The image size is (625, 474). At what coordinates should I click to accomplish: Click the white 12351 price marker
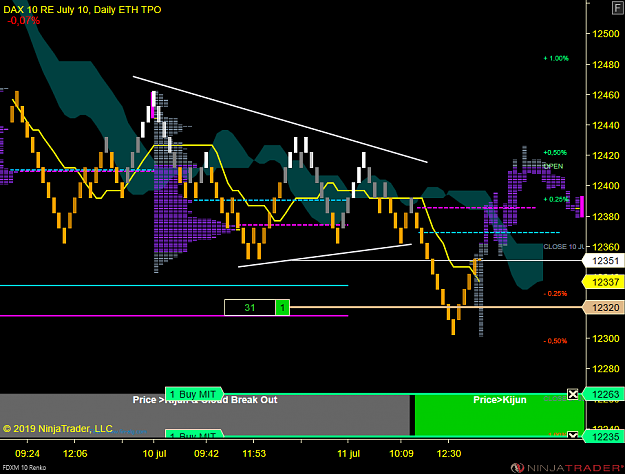(603, 261)
